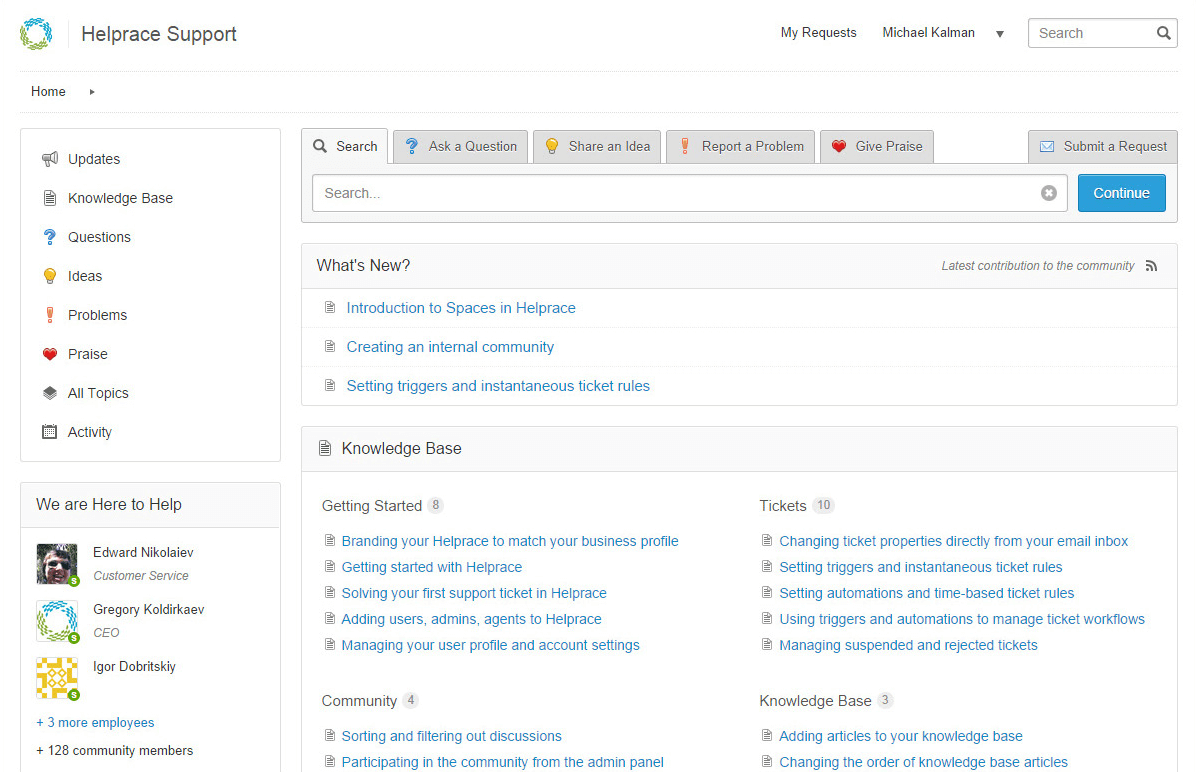Clear the search field with the X icon
Viewport: 1197px width, 772px height.
click(1049, 193)
